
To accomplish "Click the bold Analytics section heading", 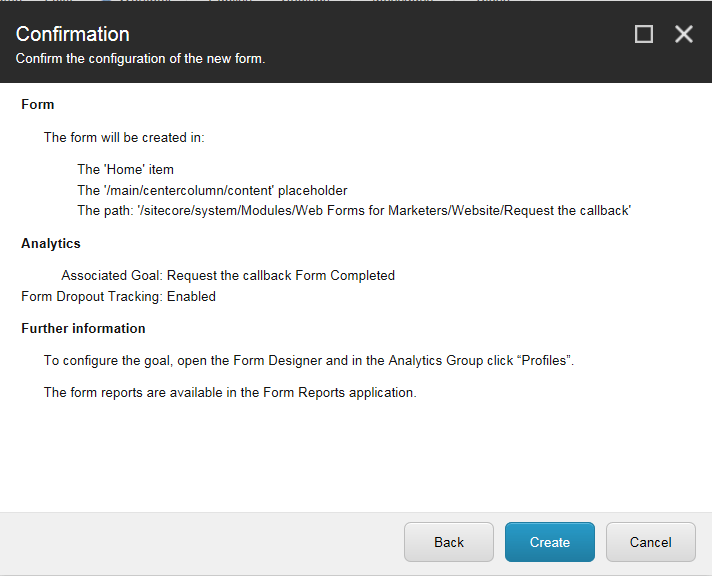I will (51, 243).
